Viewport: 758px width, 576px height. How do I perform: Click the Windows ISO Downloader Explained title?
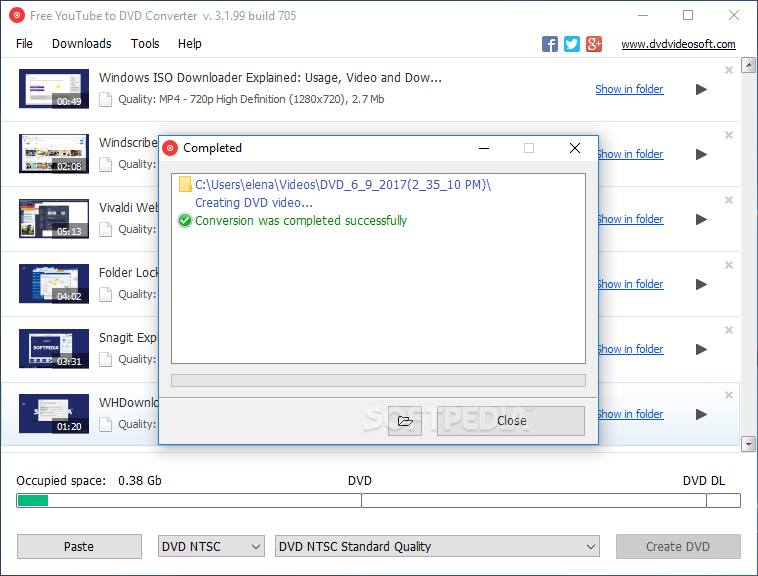click(270, 78)
